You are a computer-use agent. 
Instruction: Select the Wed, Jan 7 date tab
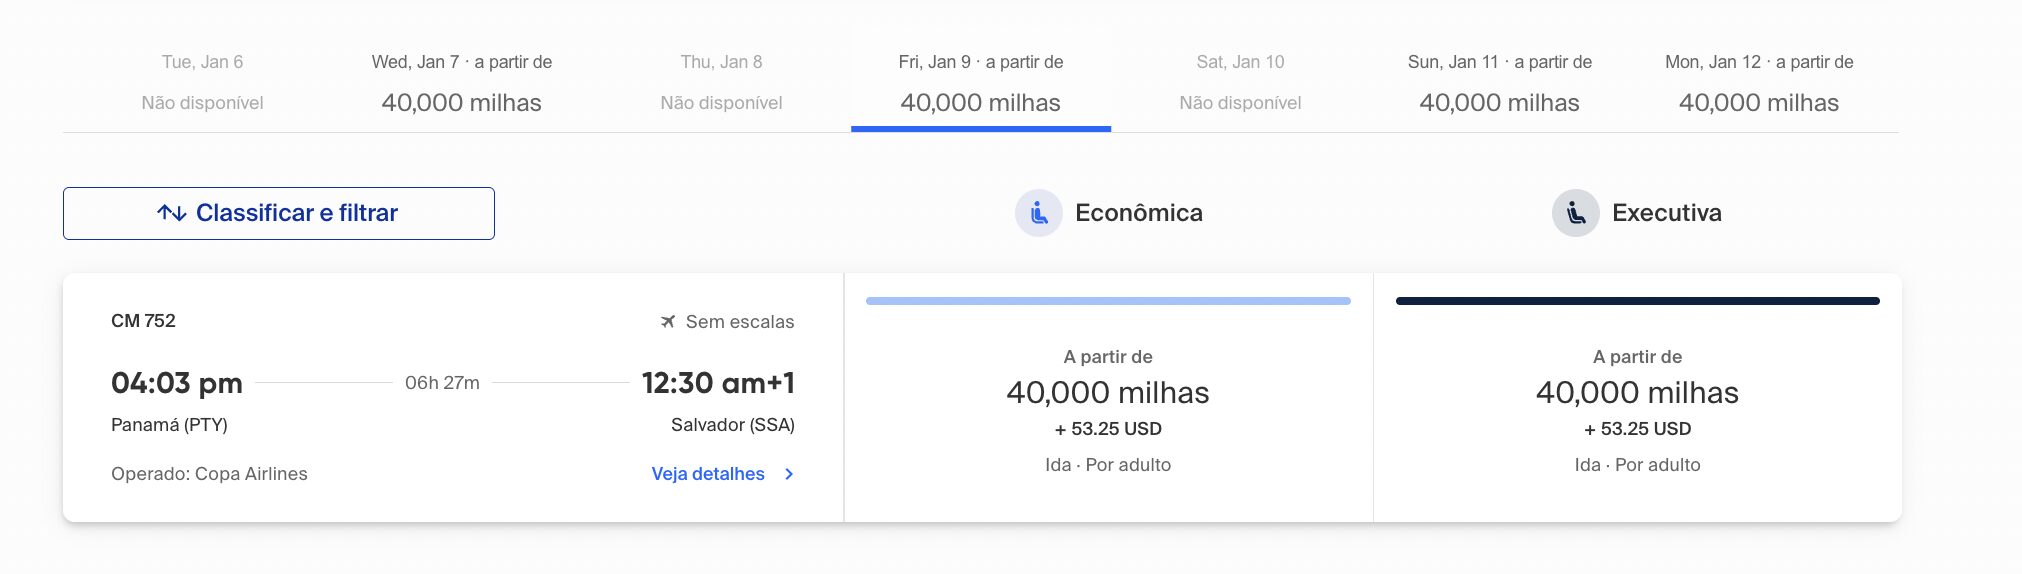462,83
